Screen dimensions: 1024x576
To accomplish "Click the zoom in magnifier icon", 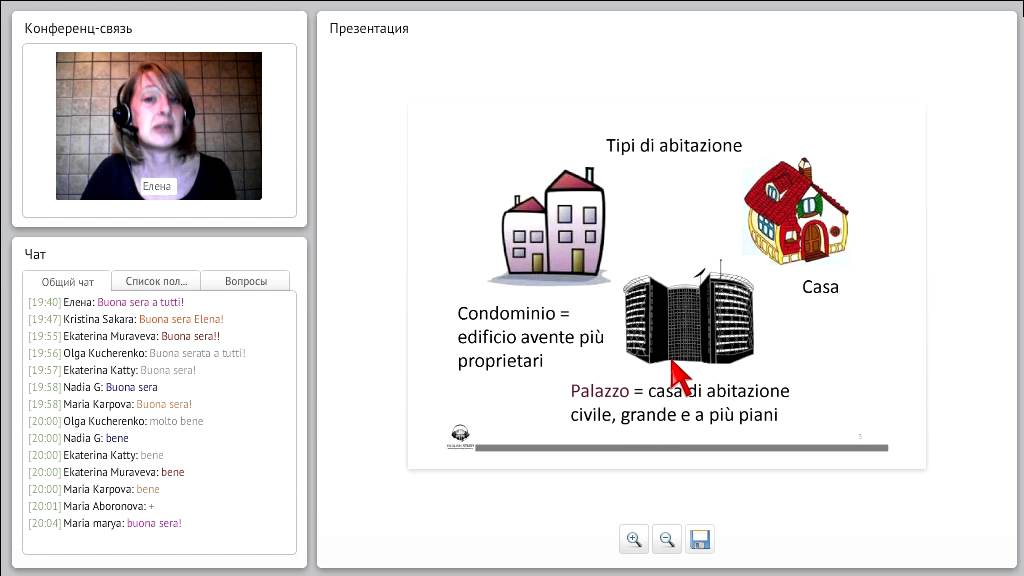I will pos(633,539).
